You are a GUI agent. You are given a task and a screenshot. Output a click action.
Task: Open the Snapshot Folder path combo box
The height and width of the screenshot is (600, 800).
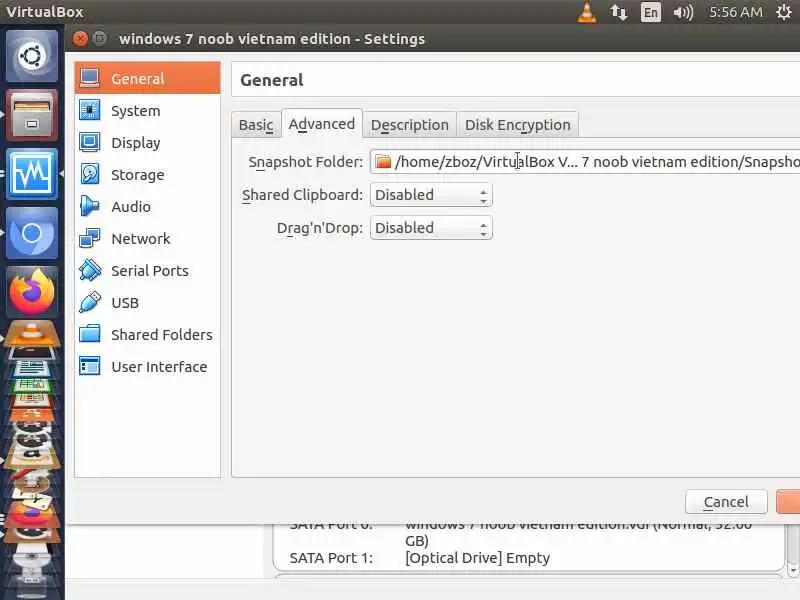coord(585,162)
